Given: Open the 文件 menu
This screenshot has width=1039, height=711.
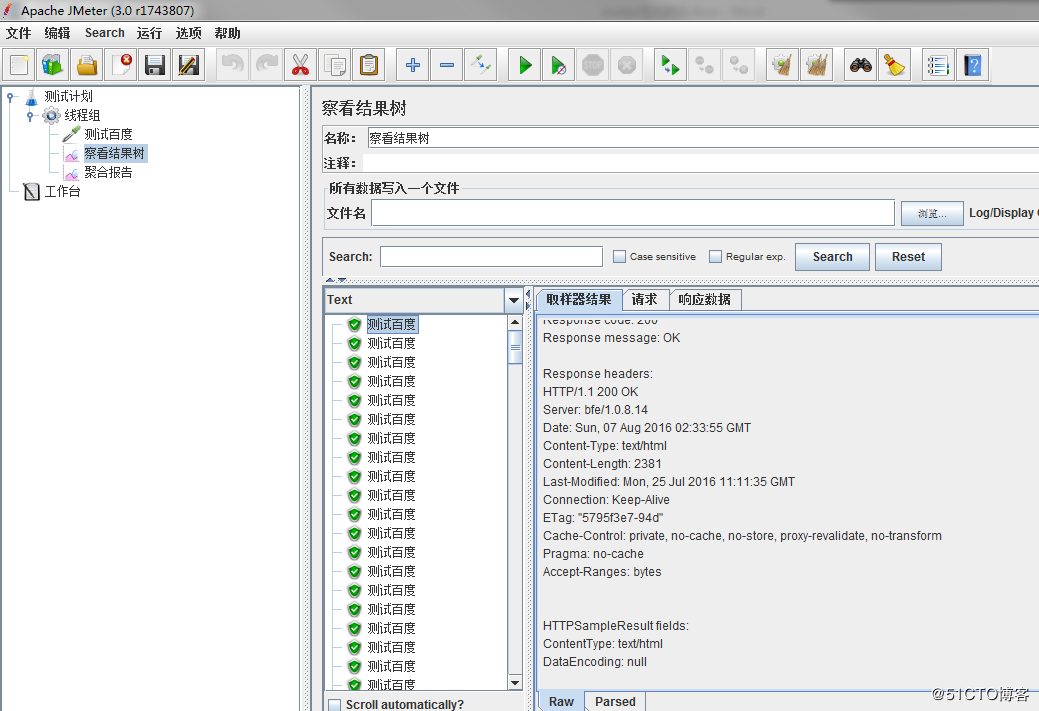Looking at the screenshot, I should 19,33.
